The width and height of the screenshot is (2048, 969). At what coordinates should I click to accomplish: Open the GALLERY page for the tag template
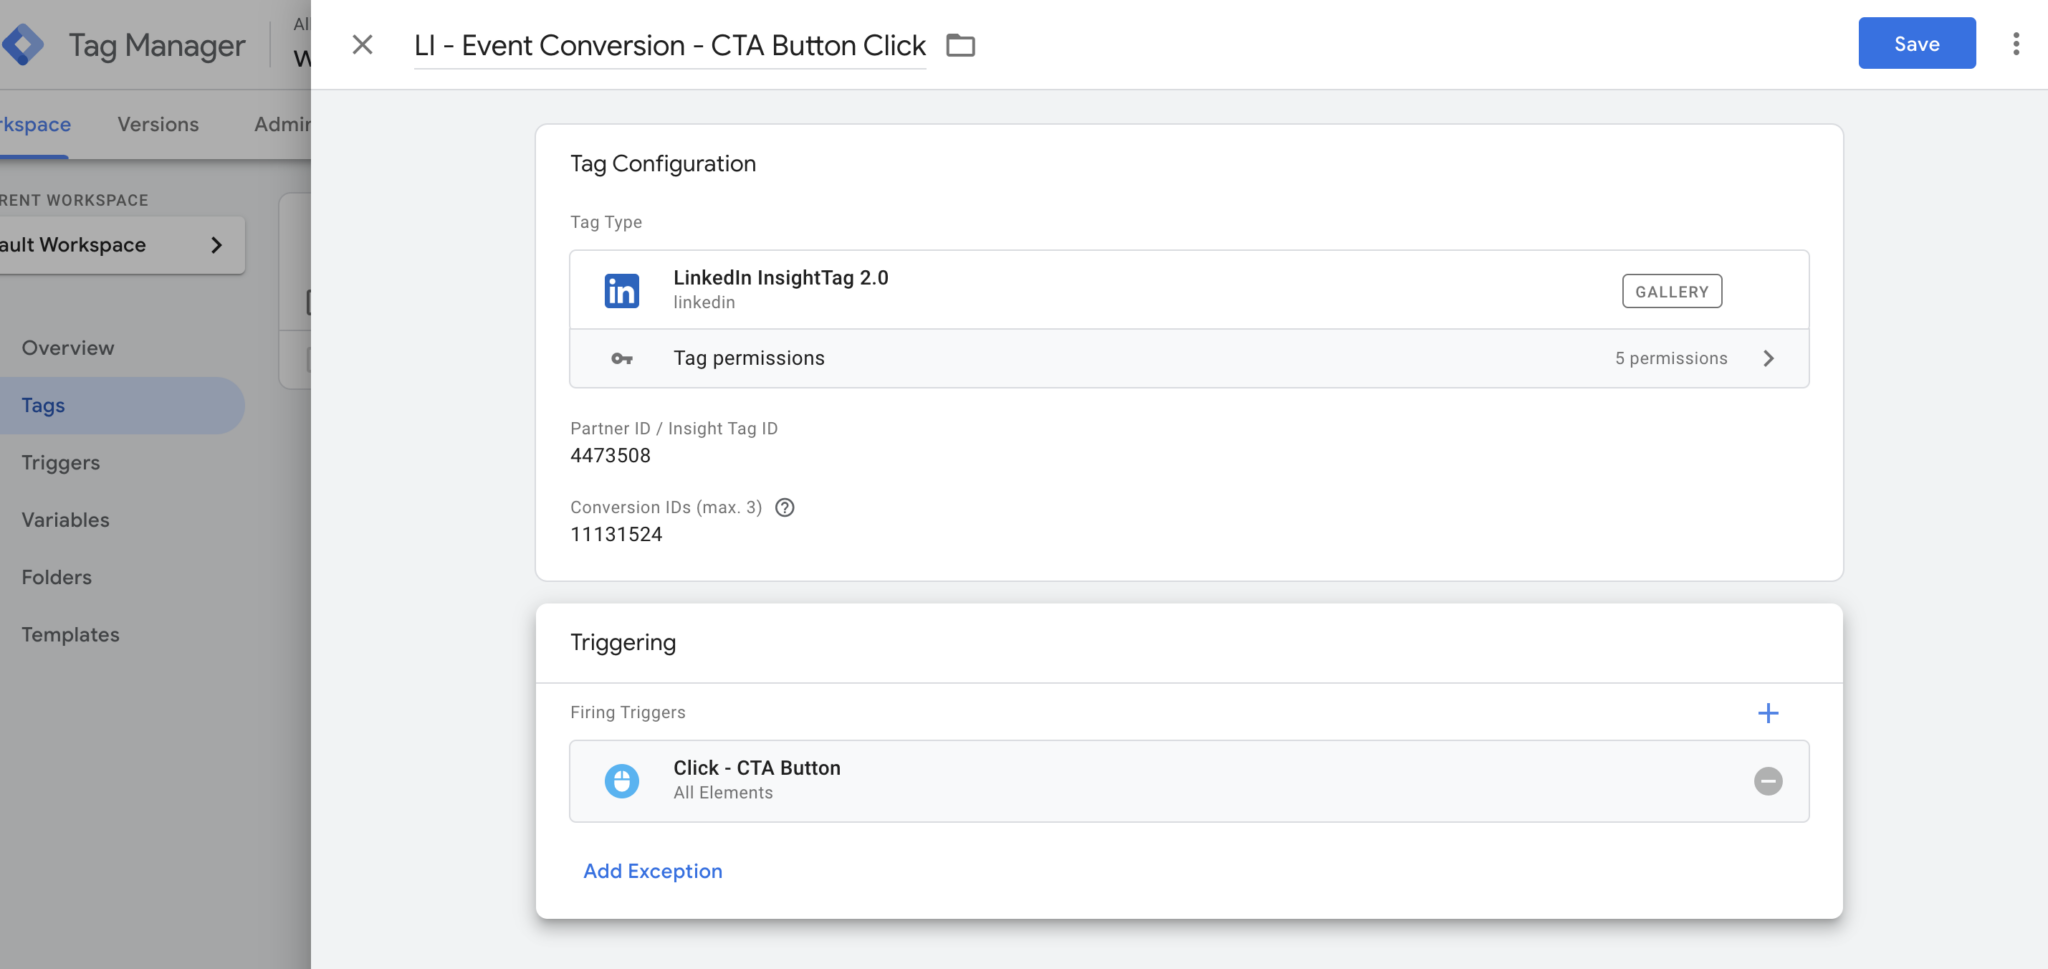(1671, 291)
